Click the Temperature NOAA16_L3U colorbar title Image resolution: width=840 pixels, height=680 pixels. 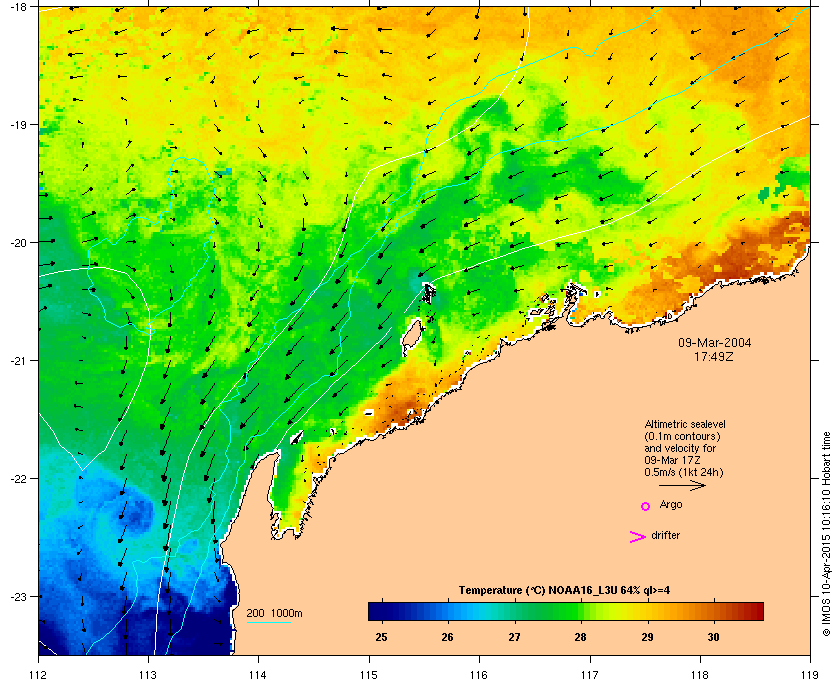[564, 591]
